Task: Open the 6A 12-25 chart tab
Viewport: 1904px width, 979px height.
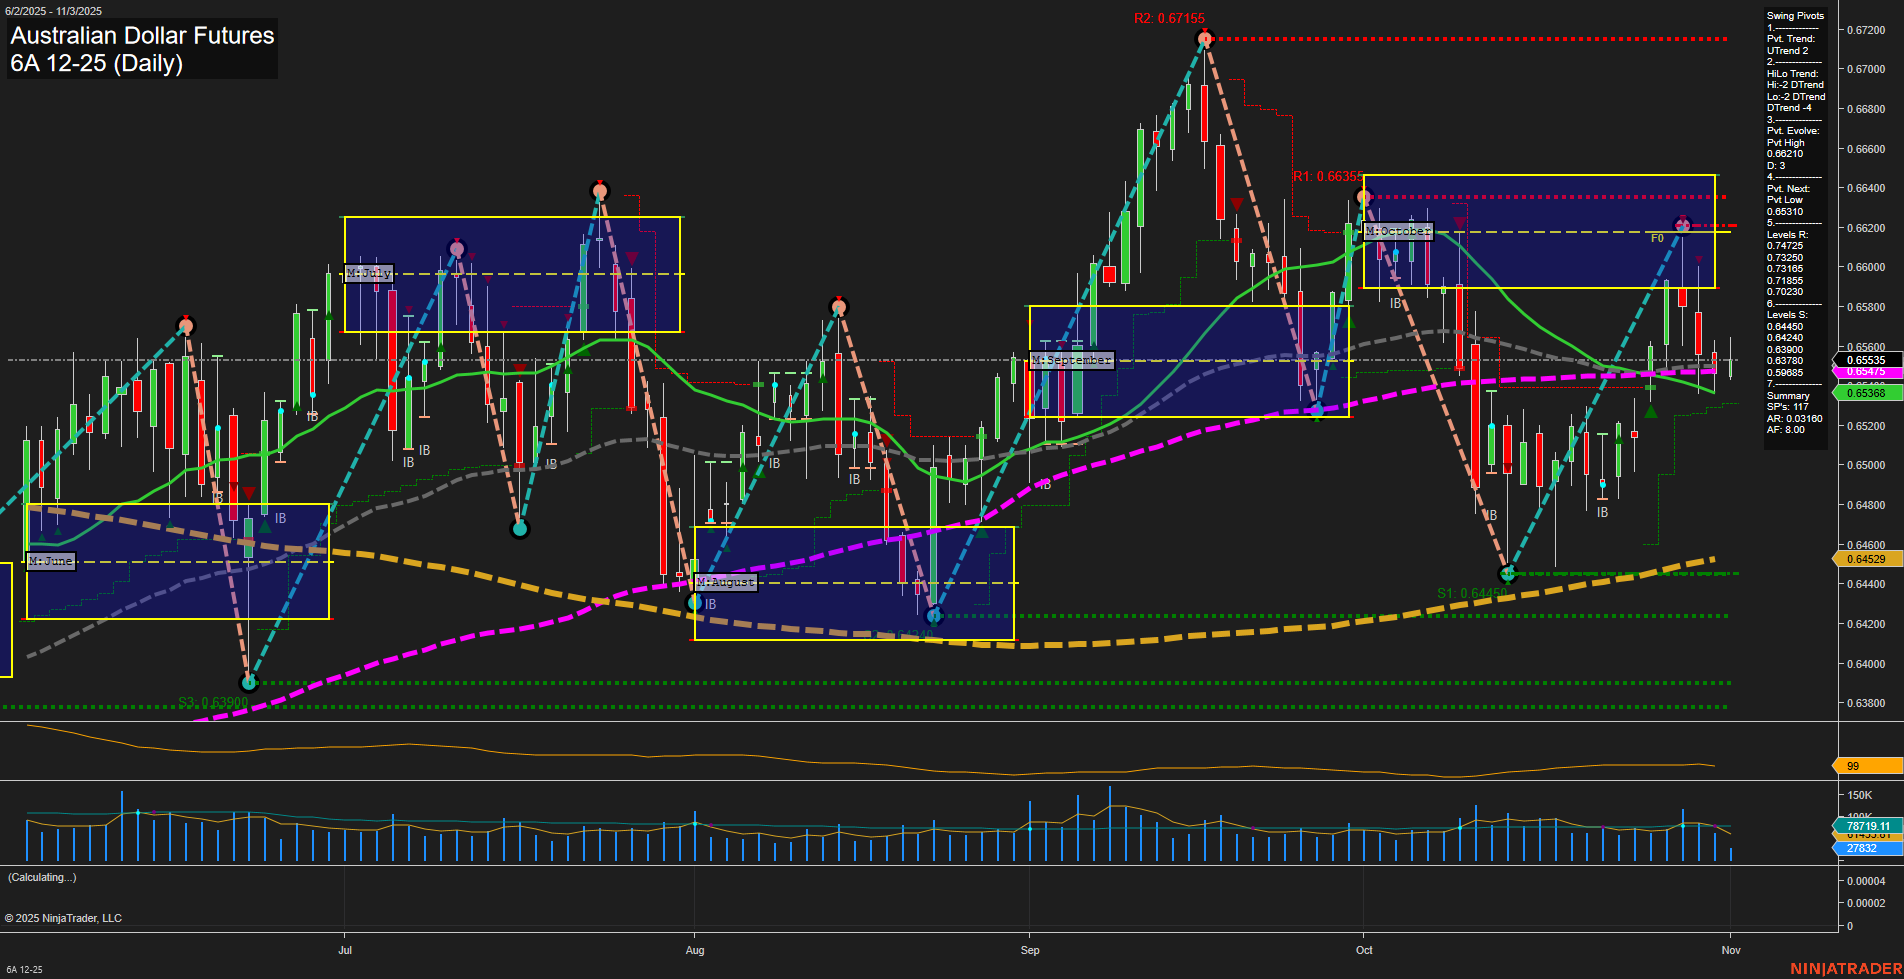Action: point(24,969)
